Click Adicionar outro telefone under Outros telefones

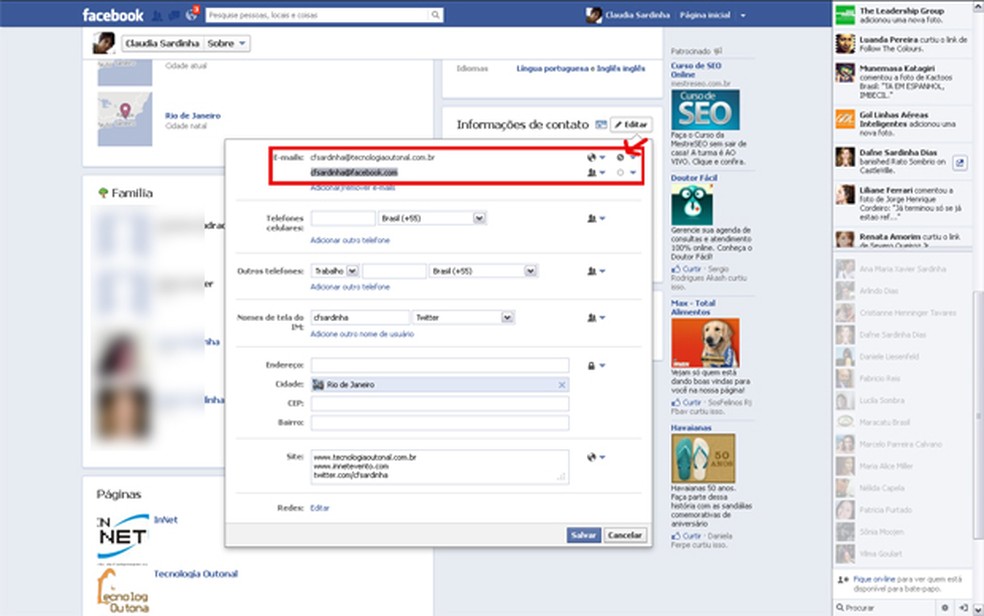point(350,287)
